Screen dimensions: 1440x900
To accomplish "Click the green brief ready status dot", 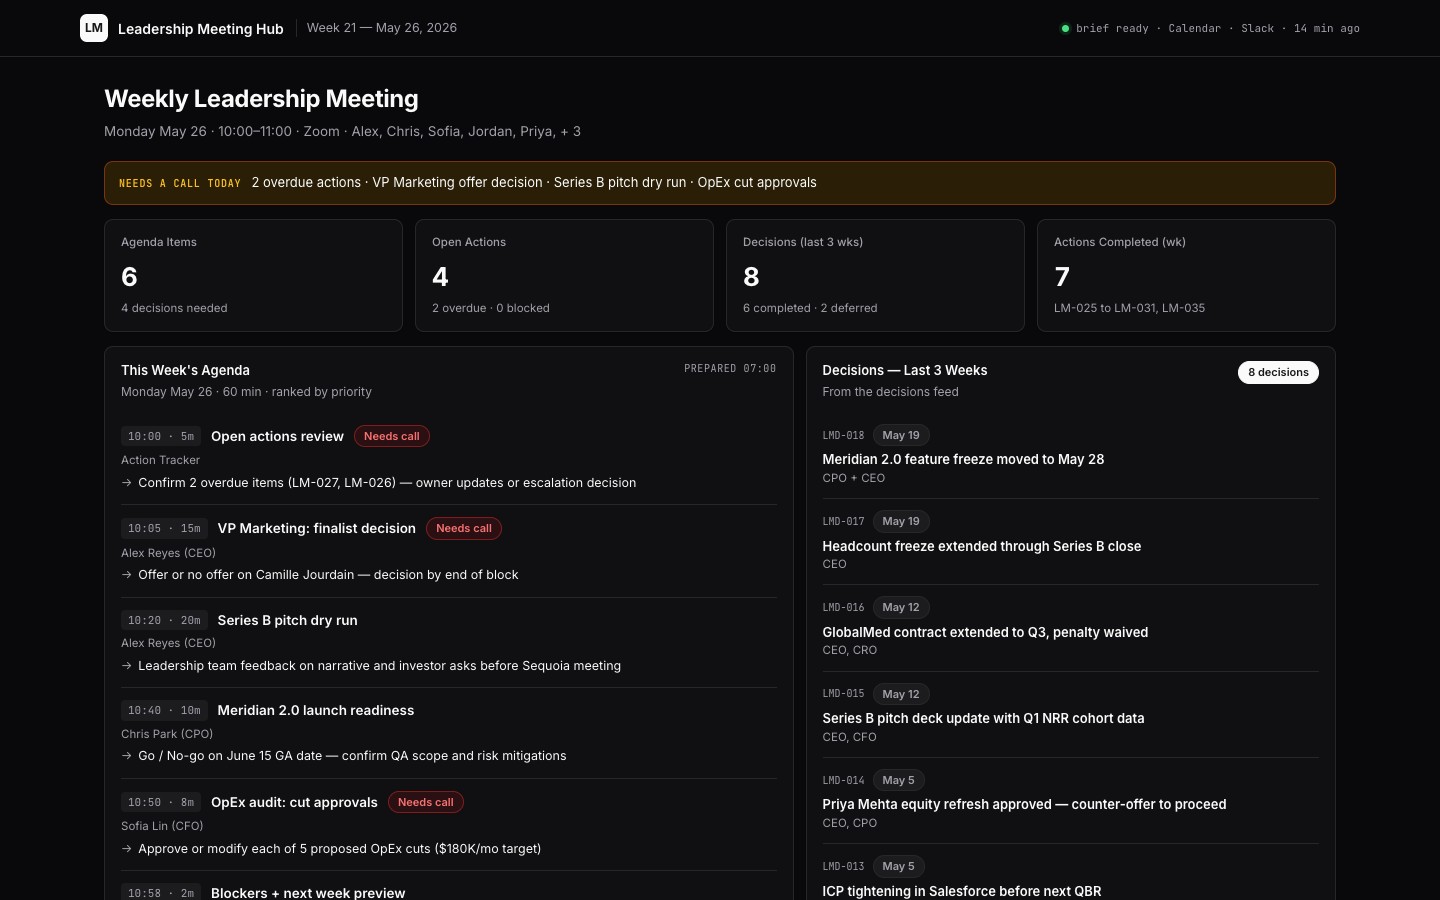I will pyautogui.click(x=1065, y=28).
